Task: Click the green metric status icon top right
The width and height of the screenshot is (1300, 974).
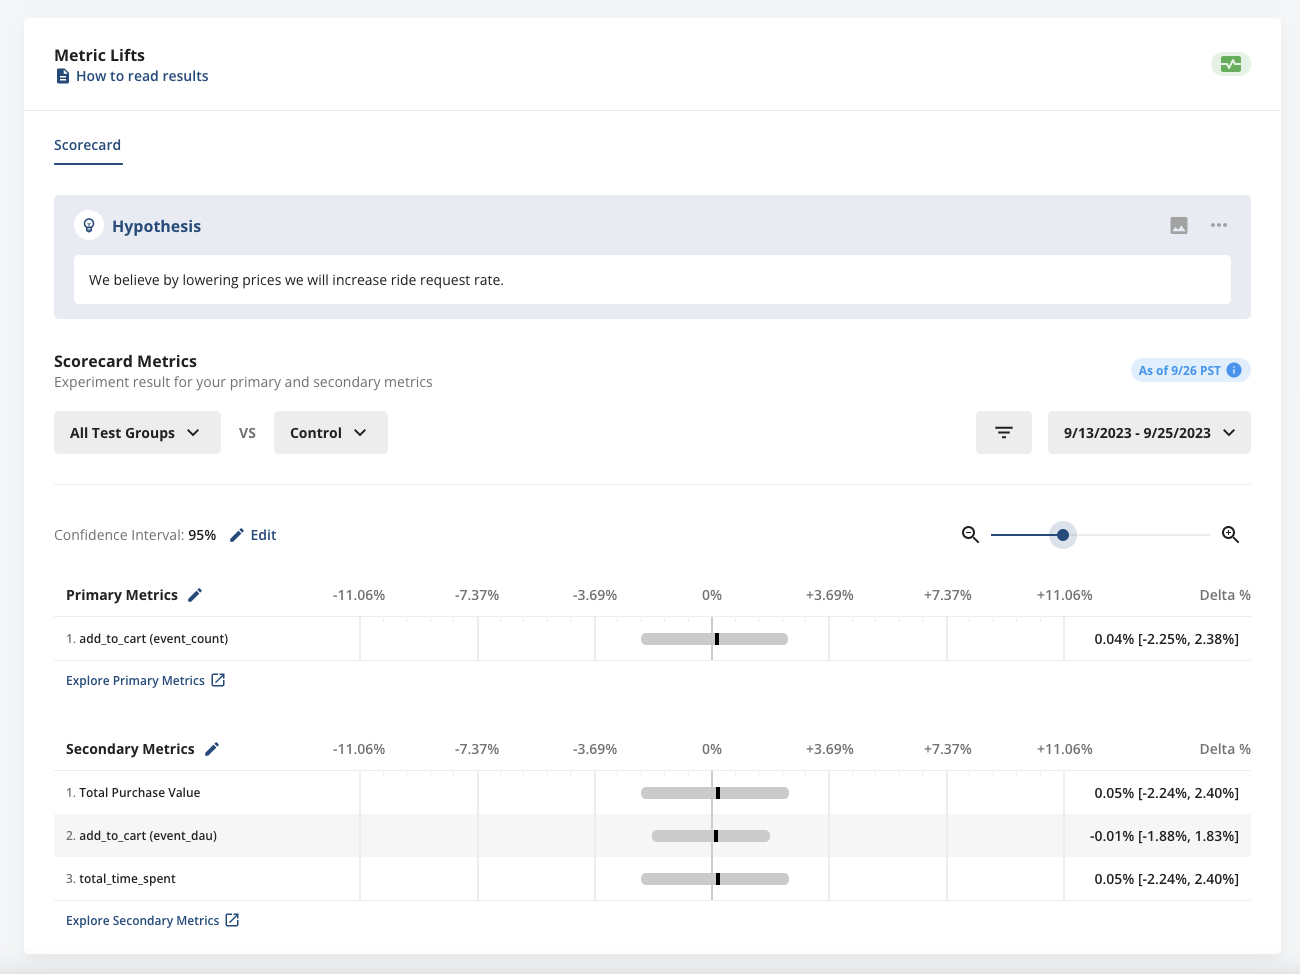Action: click(1230, 63)
